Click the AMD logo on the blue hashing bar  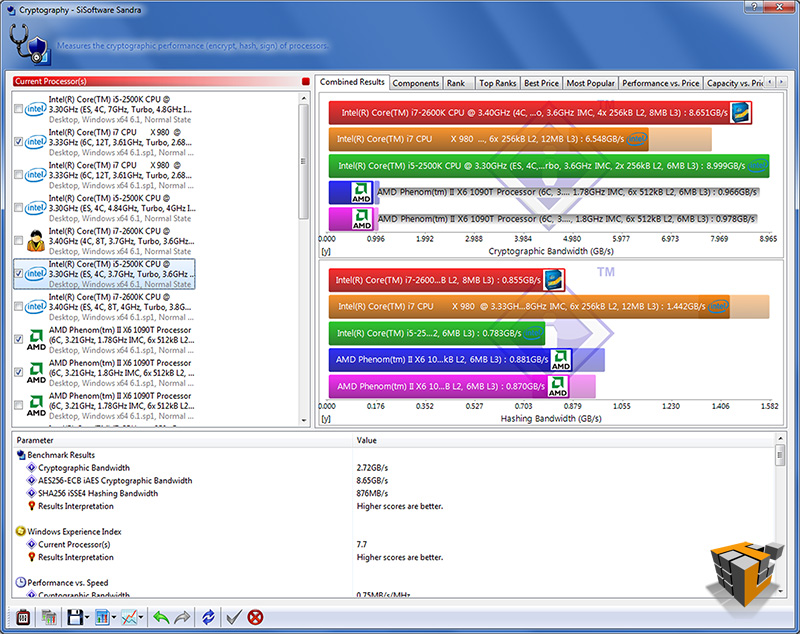pyautogui.click(x=561, y=360)
